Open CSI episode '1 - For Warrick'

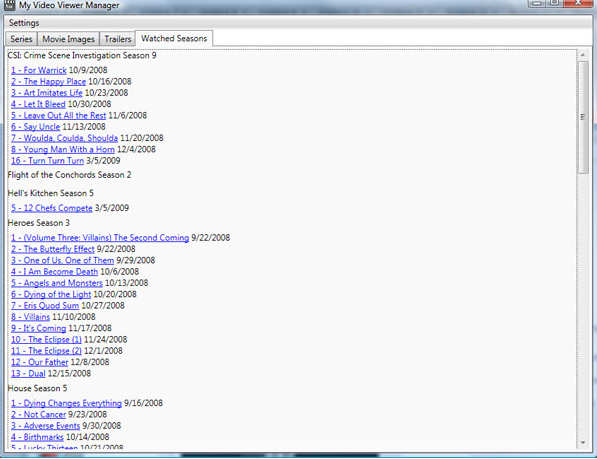tap(38, 70)
